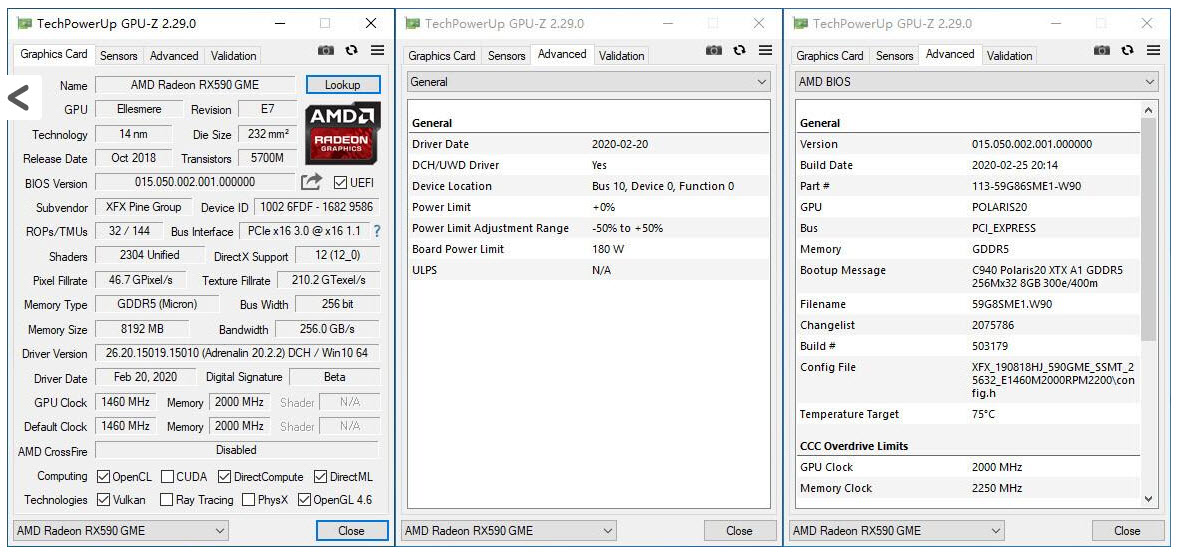1177x556 pixels.
Task: Click the Part # 113-59G86SME1-W90 value
Action: pos(1027,186)
